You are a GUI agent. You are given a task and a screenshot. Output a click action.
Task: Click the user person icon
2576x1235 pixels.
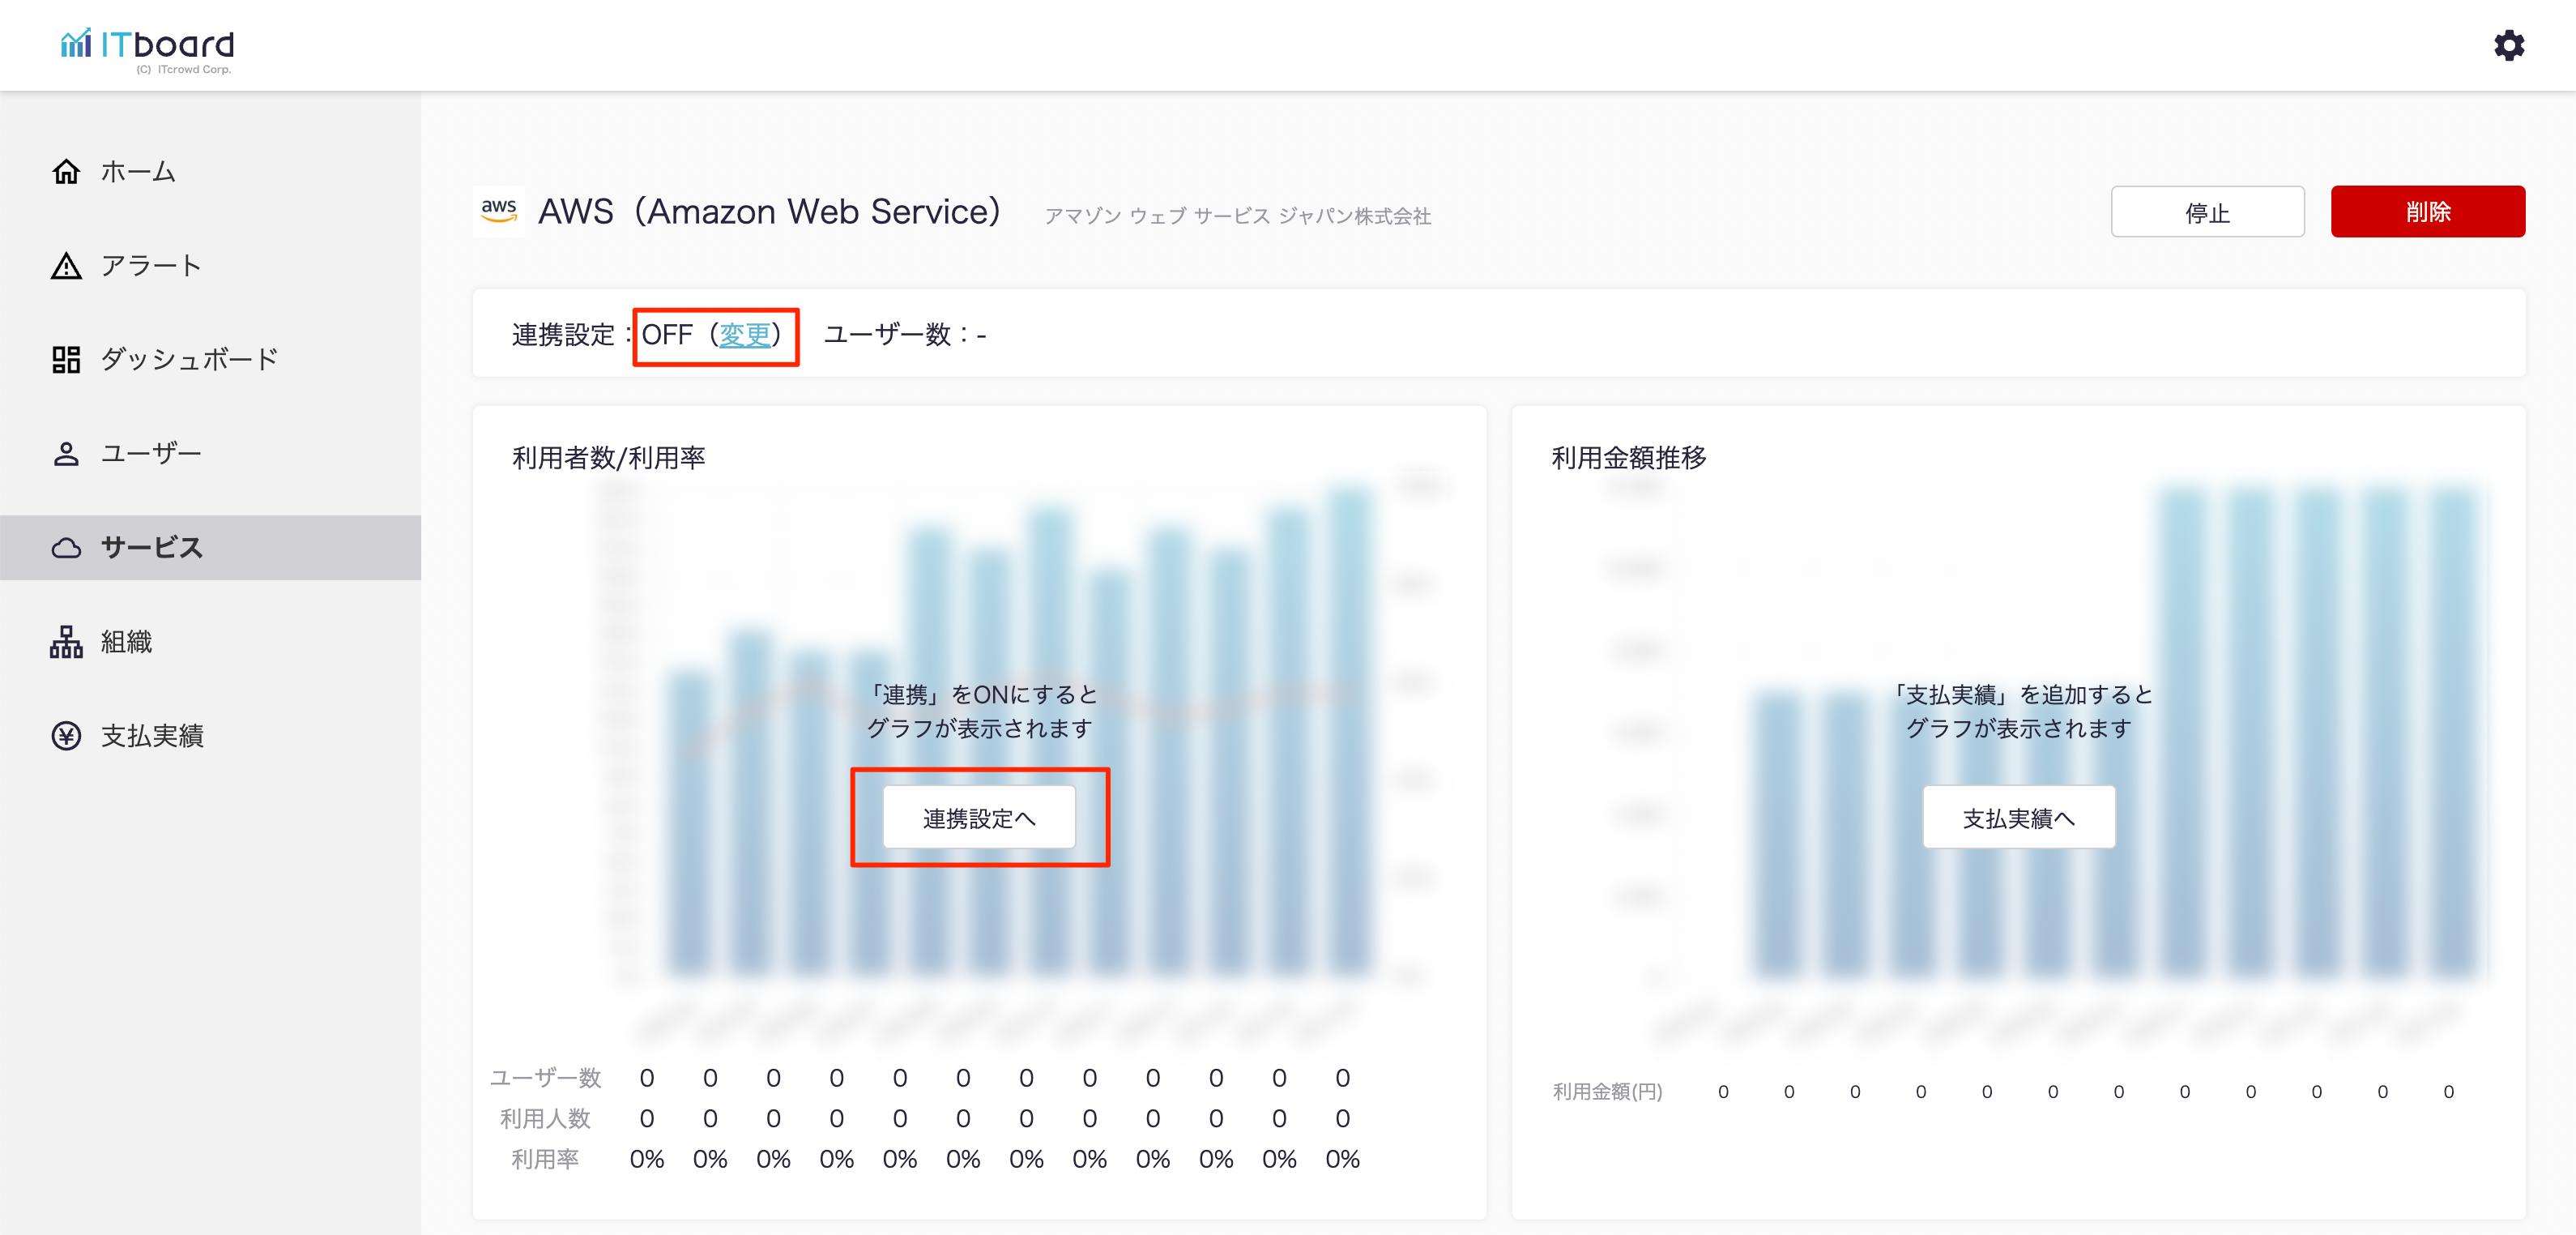click(66, 454)
